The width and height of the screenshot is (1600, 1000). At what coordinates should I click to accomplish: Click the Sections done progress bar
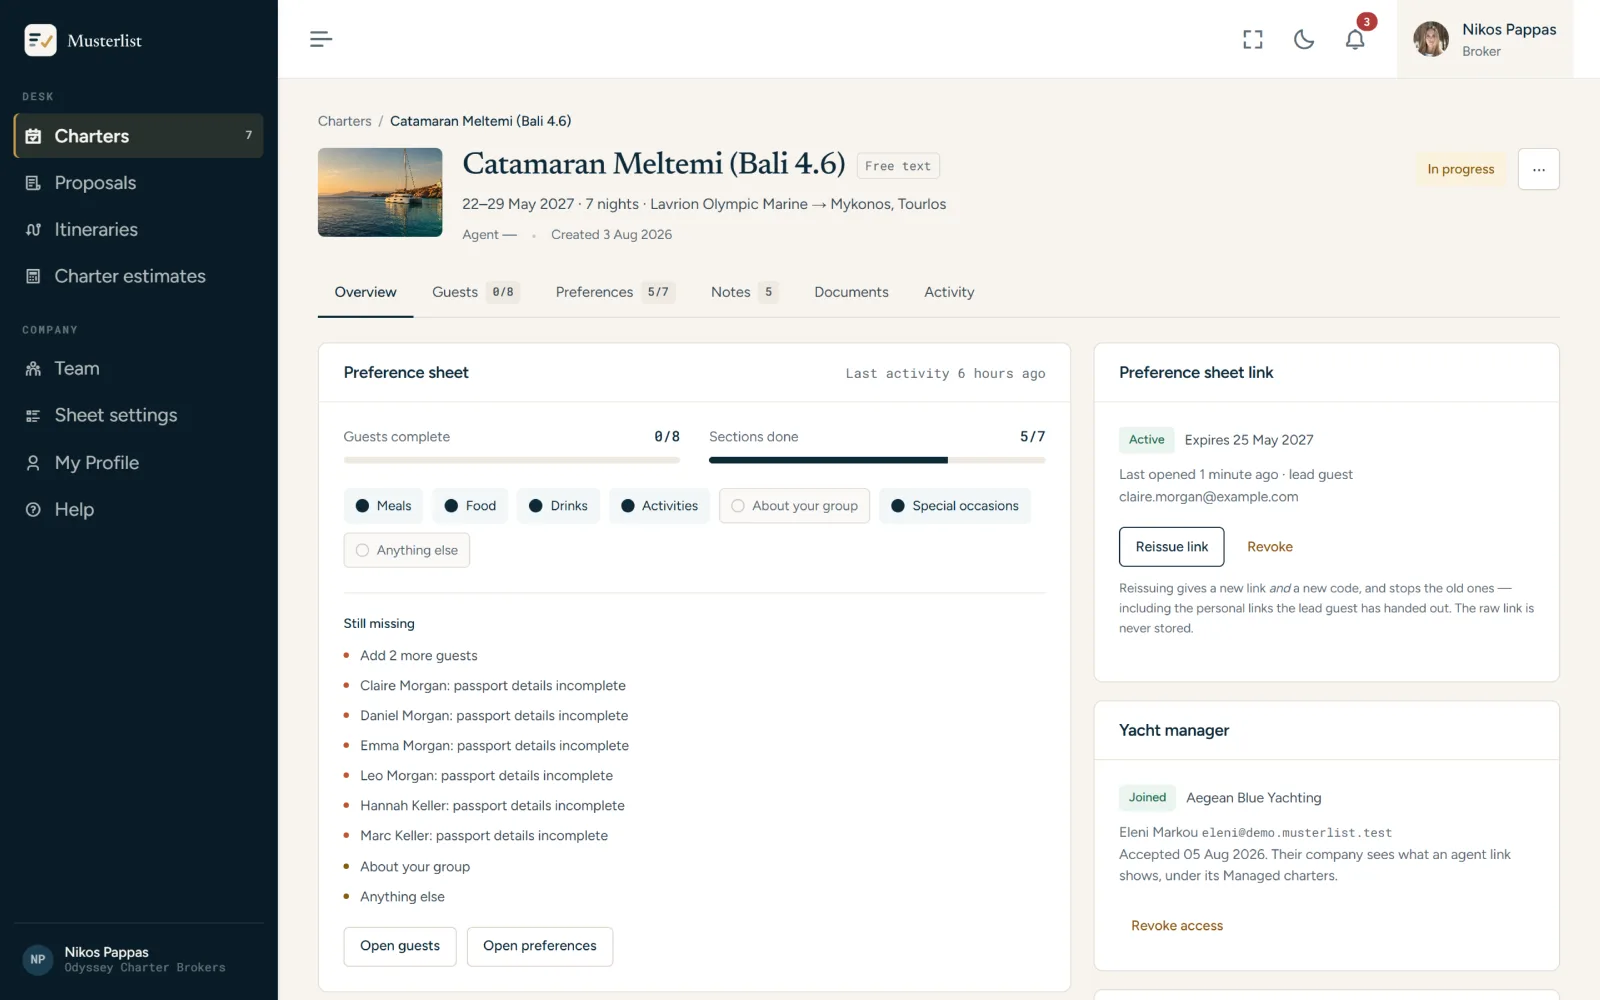[877, 460]
